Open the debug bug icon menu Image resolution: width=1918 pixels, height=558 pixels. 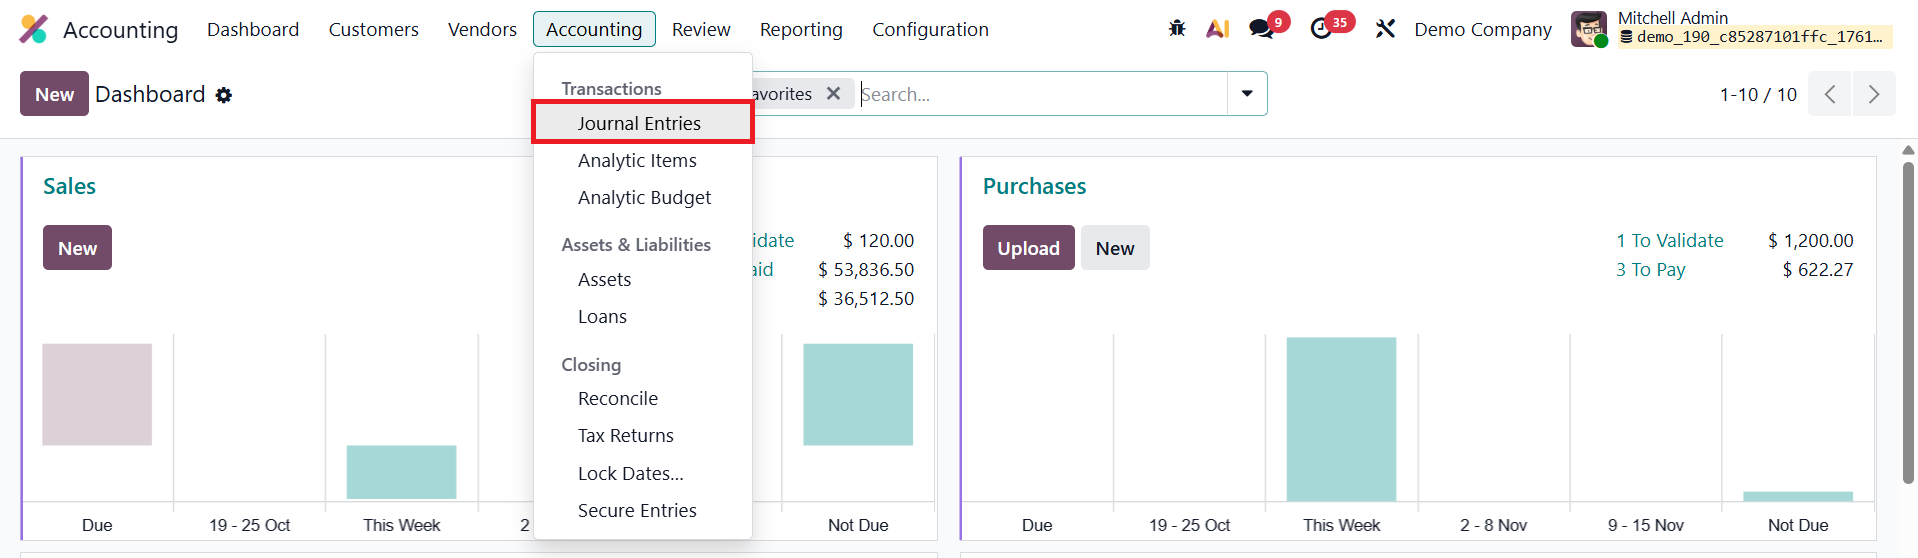pos(1177,29)
